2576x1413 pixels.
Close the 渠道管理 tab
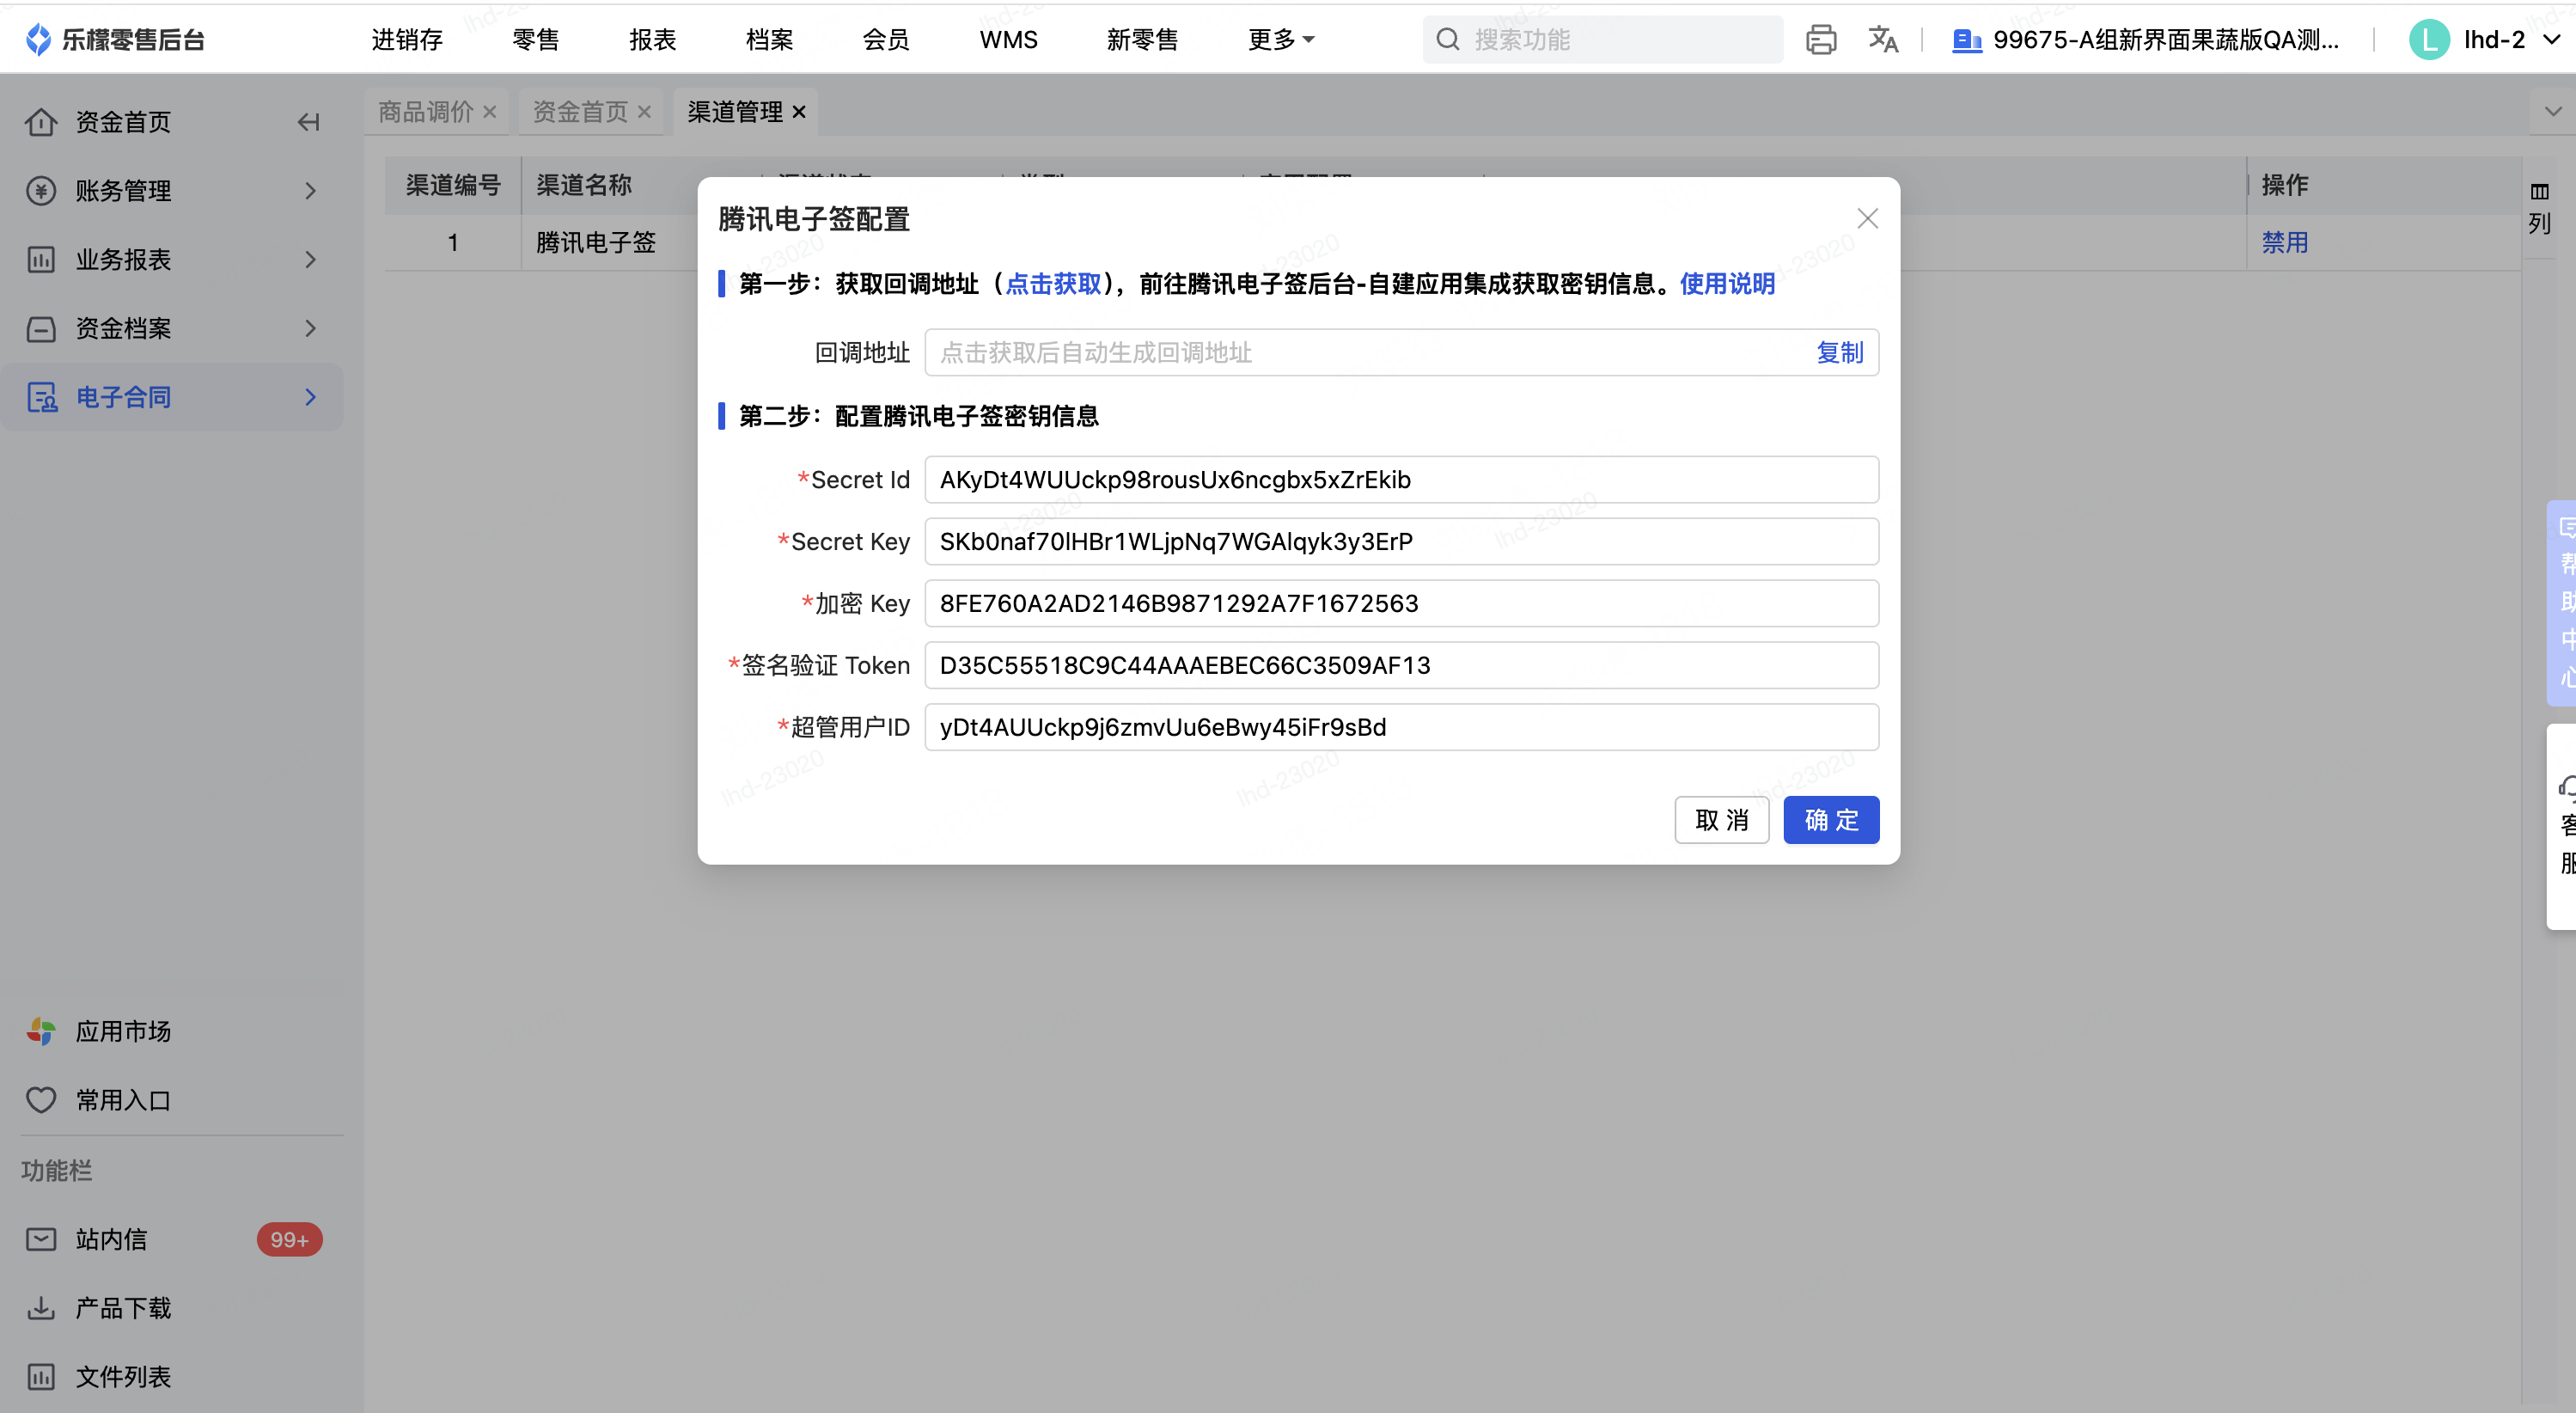(799, 112)
